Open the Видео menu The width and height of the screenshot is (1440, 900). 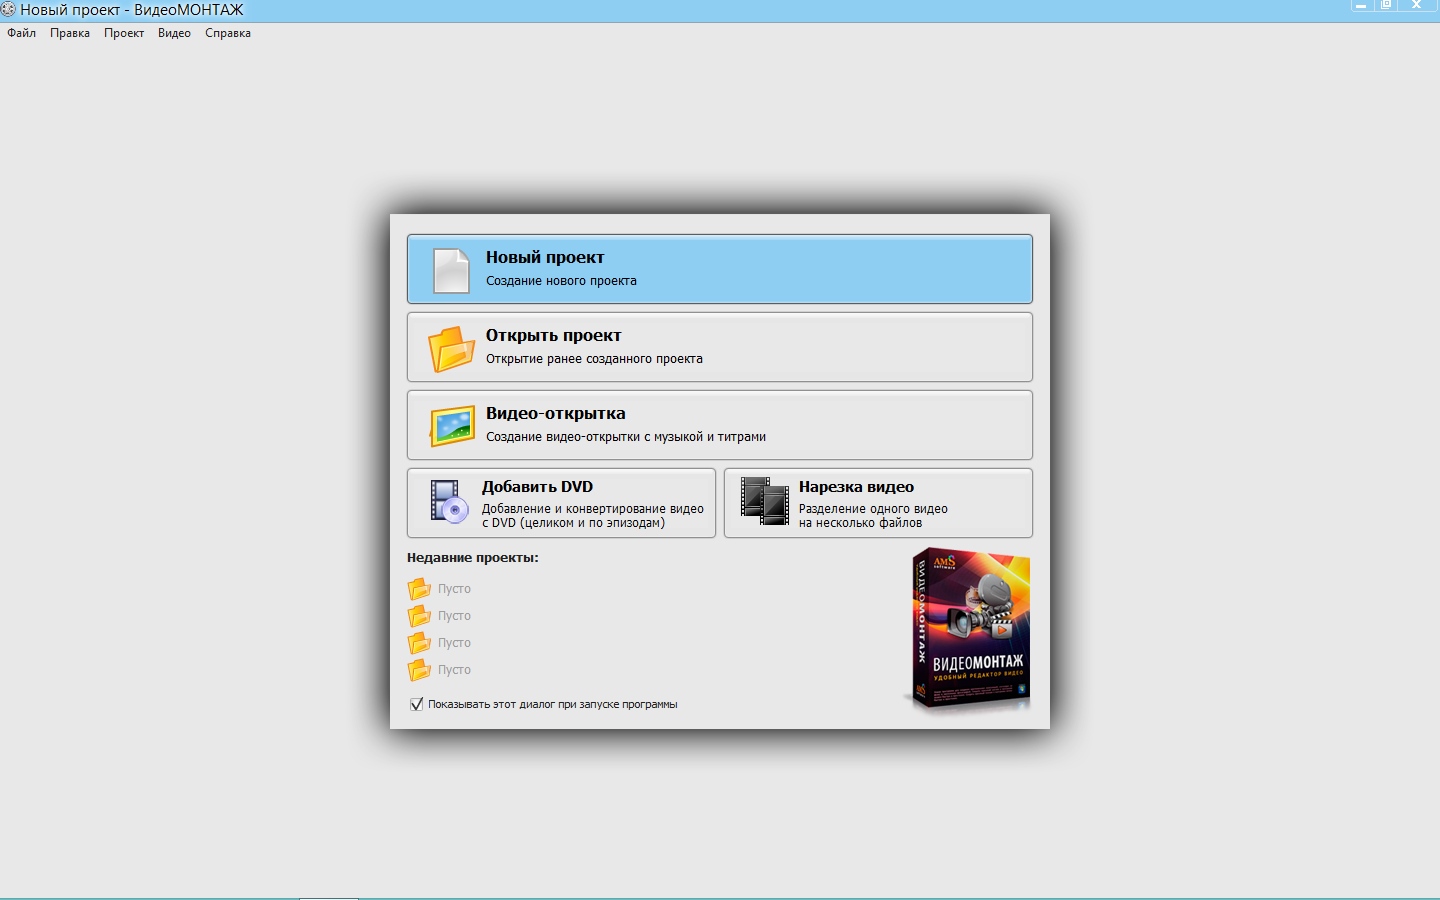pyautogui.click(x=174, y=33)
